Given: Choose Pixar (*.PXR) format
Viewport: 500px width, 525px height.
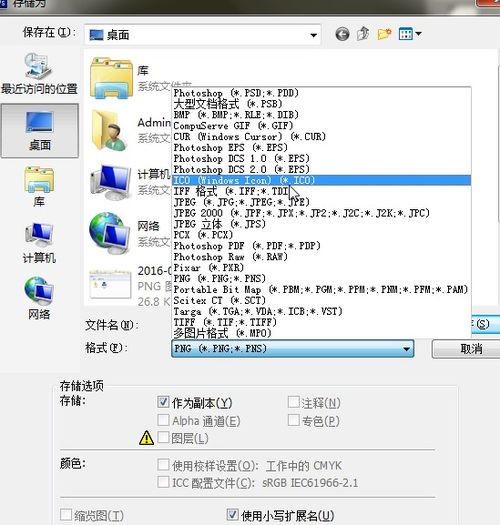Looking at the screenshot, I should (322, 268).
